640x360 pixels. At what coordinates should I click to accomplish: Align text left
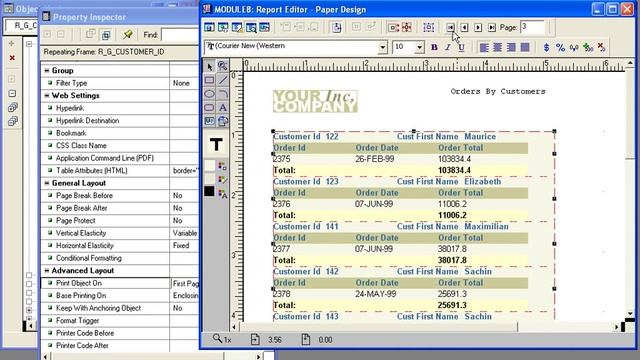pyautogui.click(x=484, y=47)
